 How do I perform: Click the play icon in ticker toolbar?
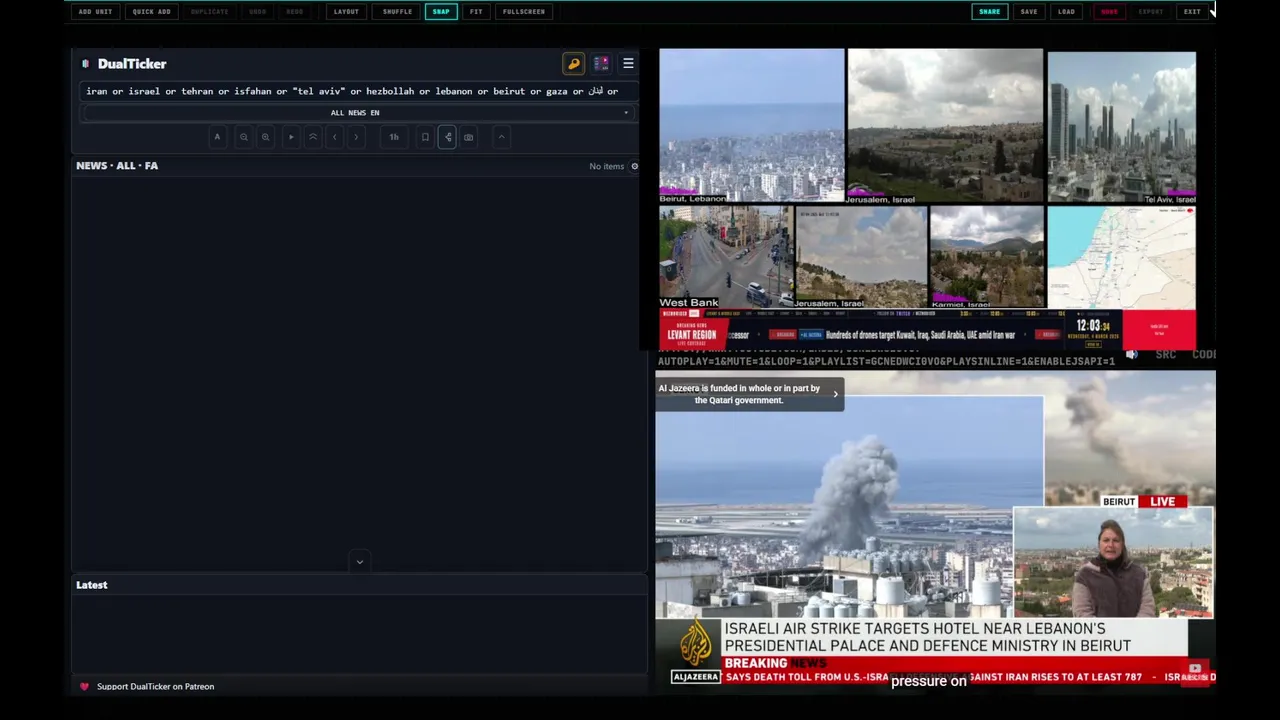[x=291, y=137]
